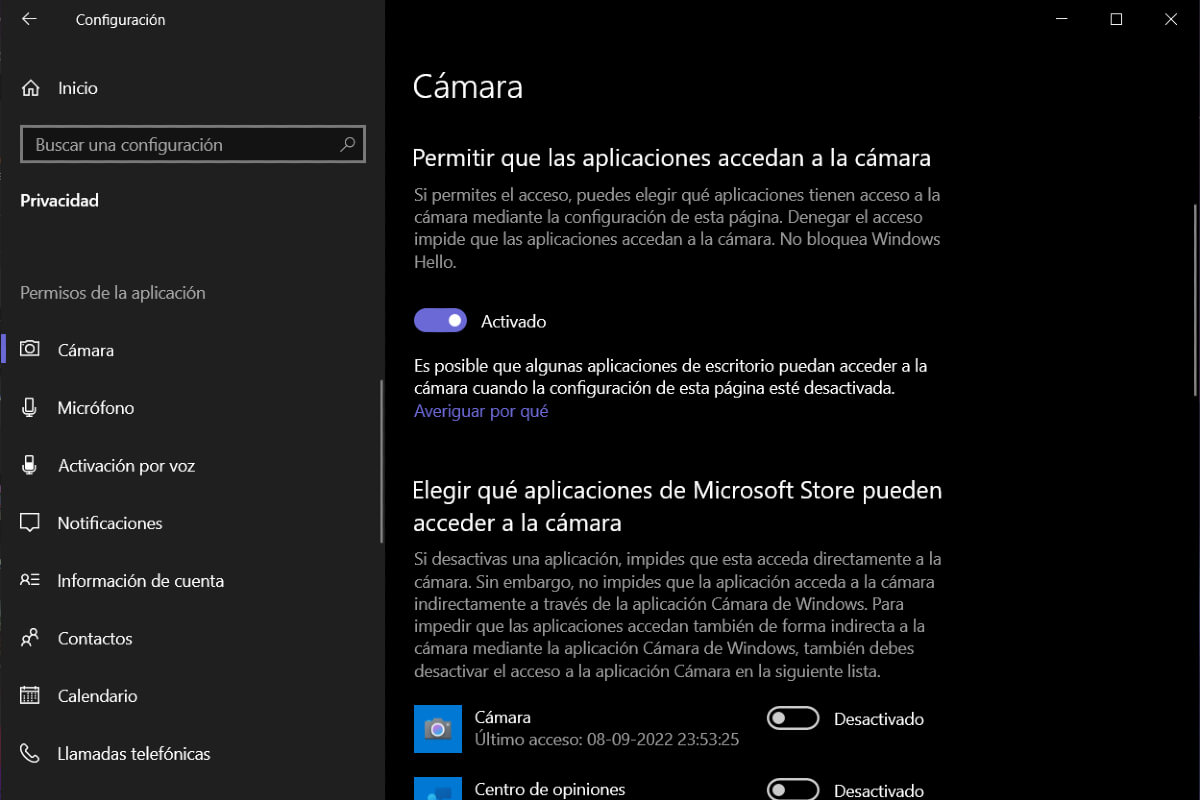1200x800 pixels.
Task: Click the sidebar vertical scrollbar
Action: [381, 461]
